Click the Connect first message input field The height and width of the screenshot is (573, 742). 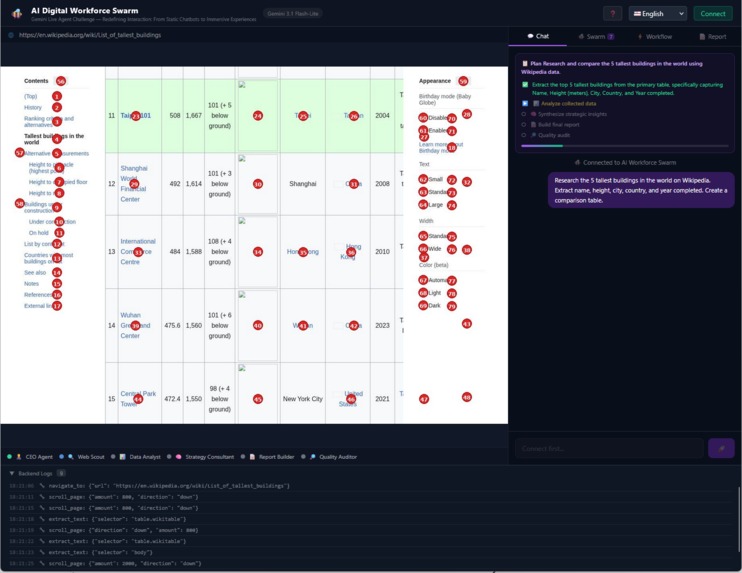(x=609, y=448)
